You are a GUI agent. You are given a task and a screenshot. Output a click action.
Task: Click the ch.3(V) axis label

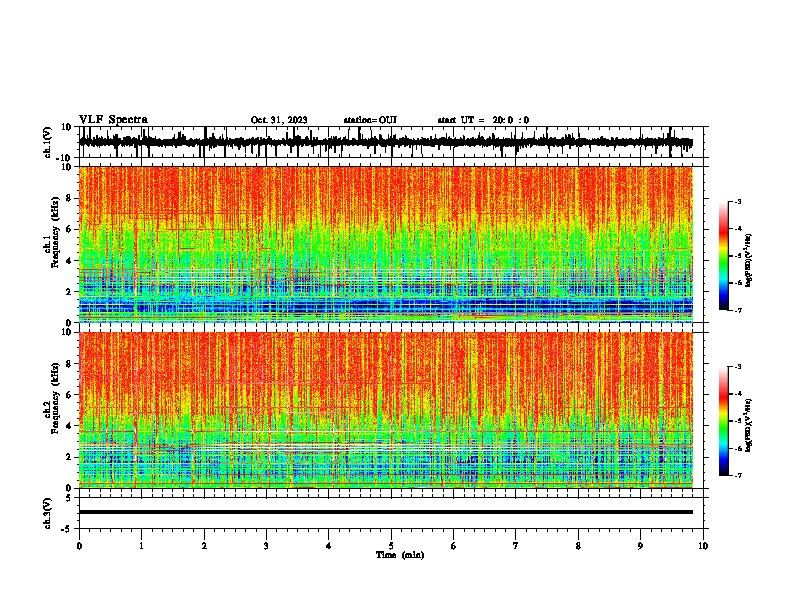[x=48, y=513]
